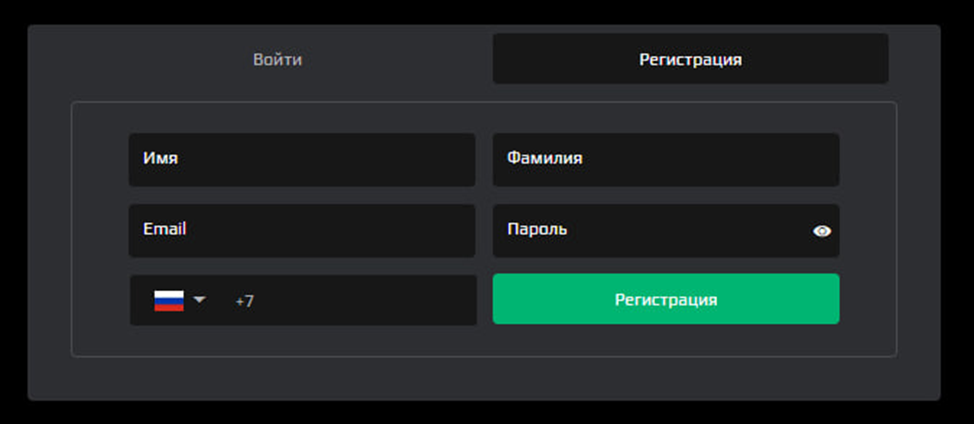This screenshot has height=424, width=974.
Task: Click the Russian flag icon
Action: pos(169,300)
